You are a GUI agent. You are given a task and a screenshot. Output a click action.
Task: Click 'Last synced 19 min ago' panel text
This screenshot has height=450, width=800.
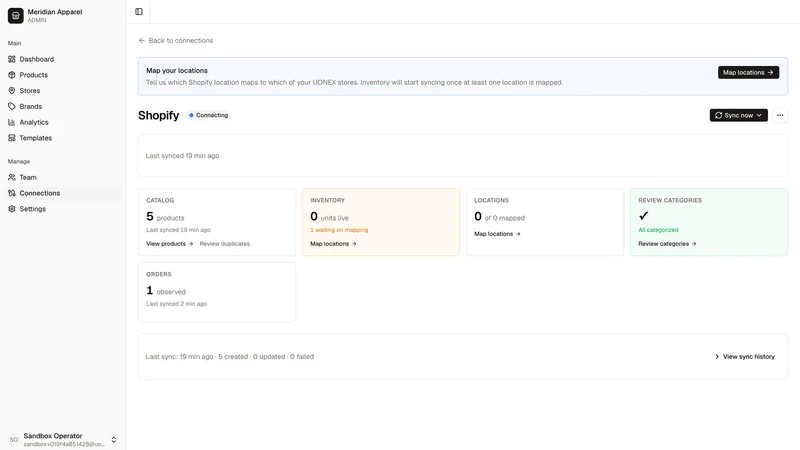[x=182, y=156]
